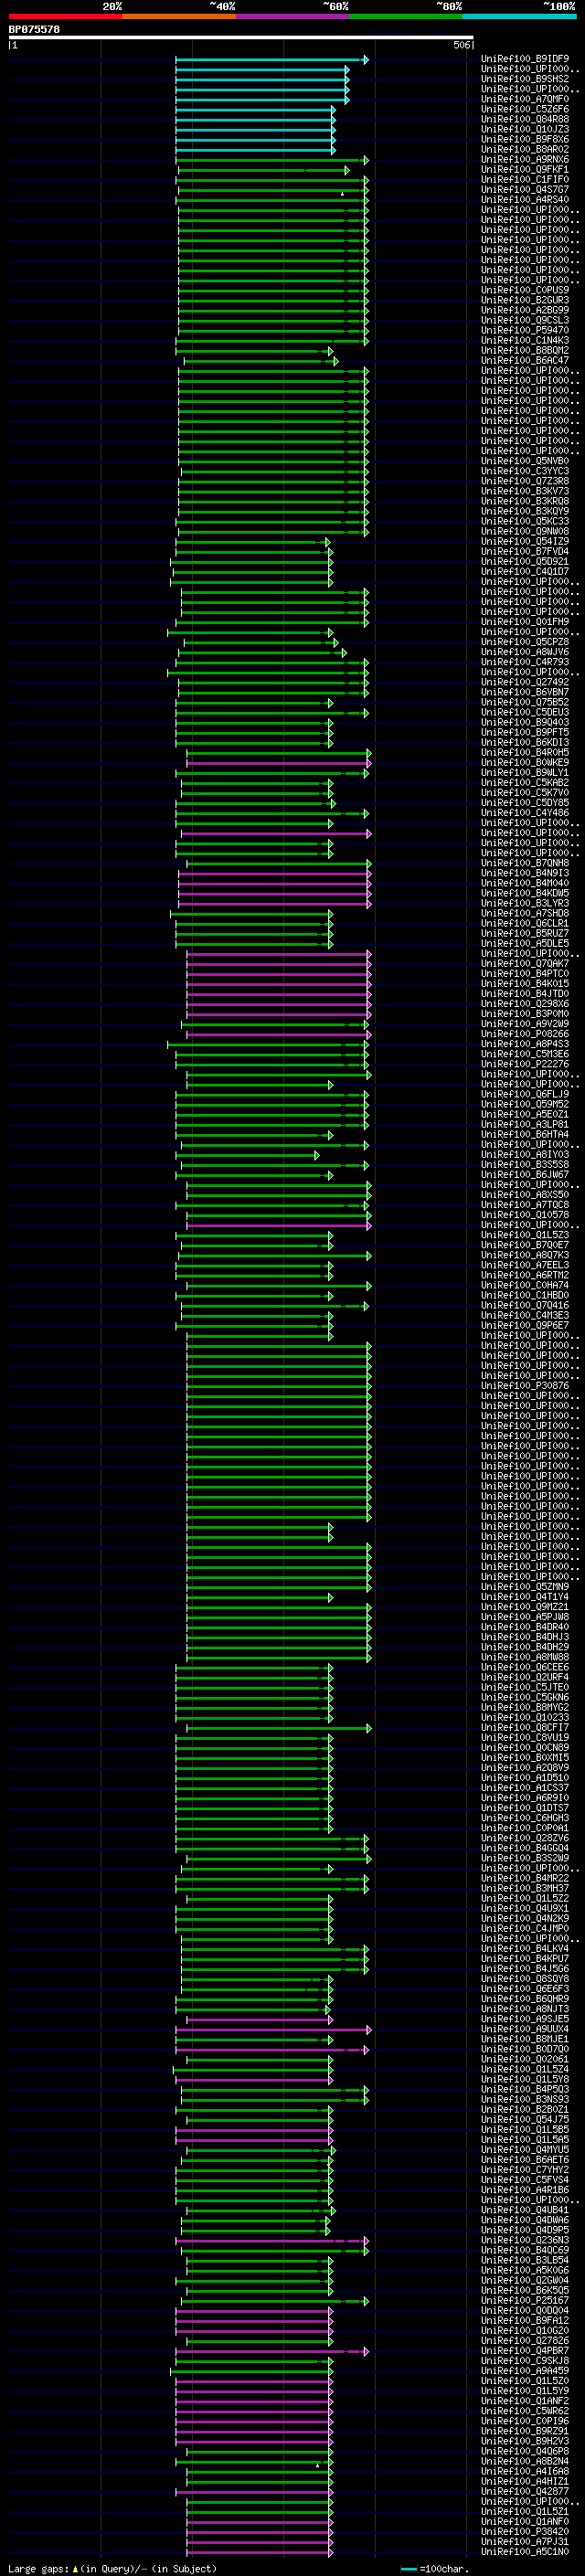Image resolution: width=585 pixels, height=2576 pixels.
Task: Open hit UniRef100_C1N4K3
Action: click(x=525, y=340)
